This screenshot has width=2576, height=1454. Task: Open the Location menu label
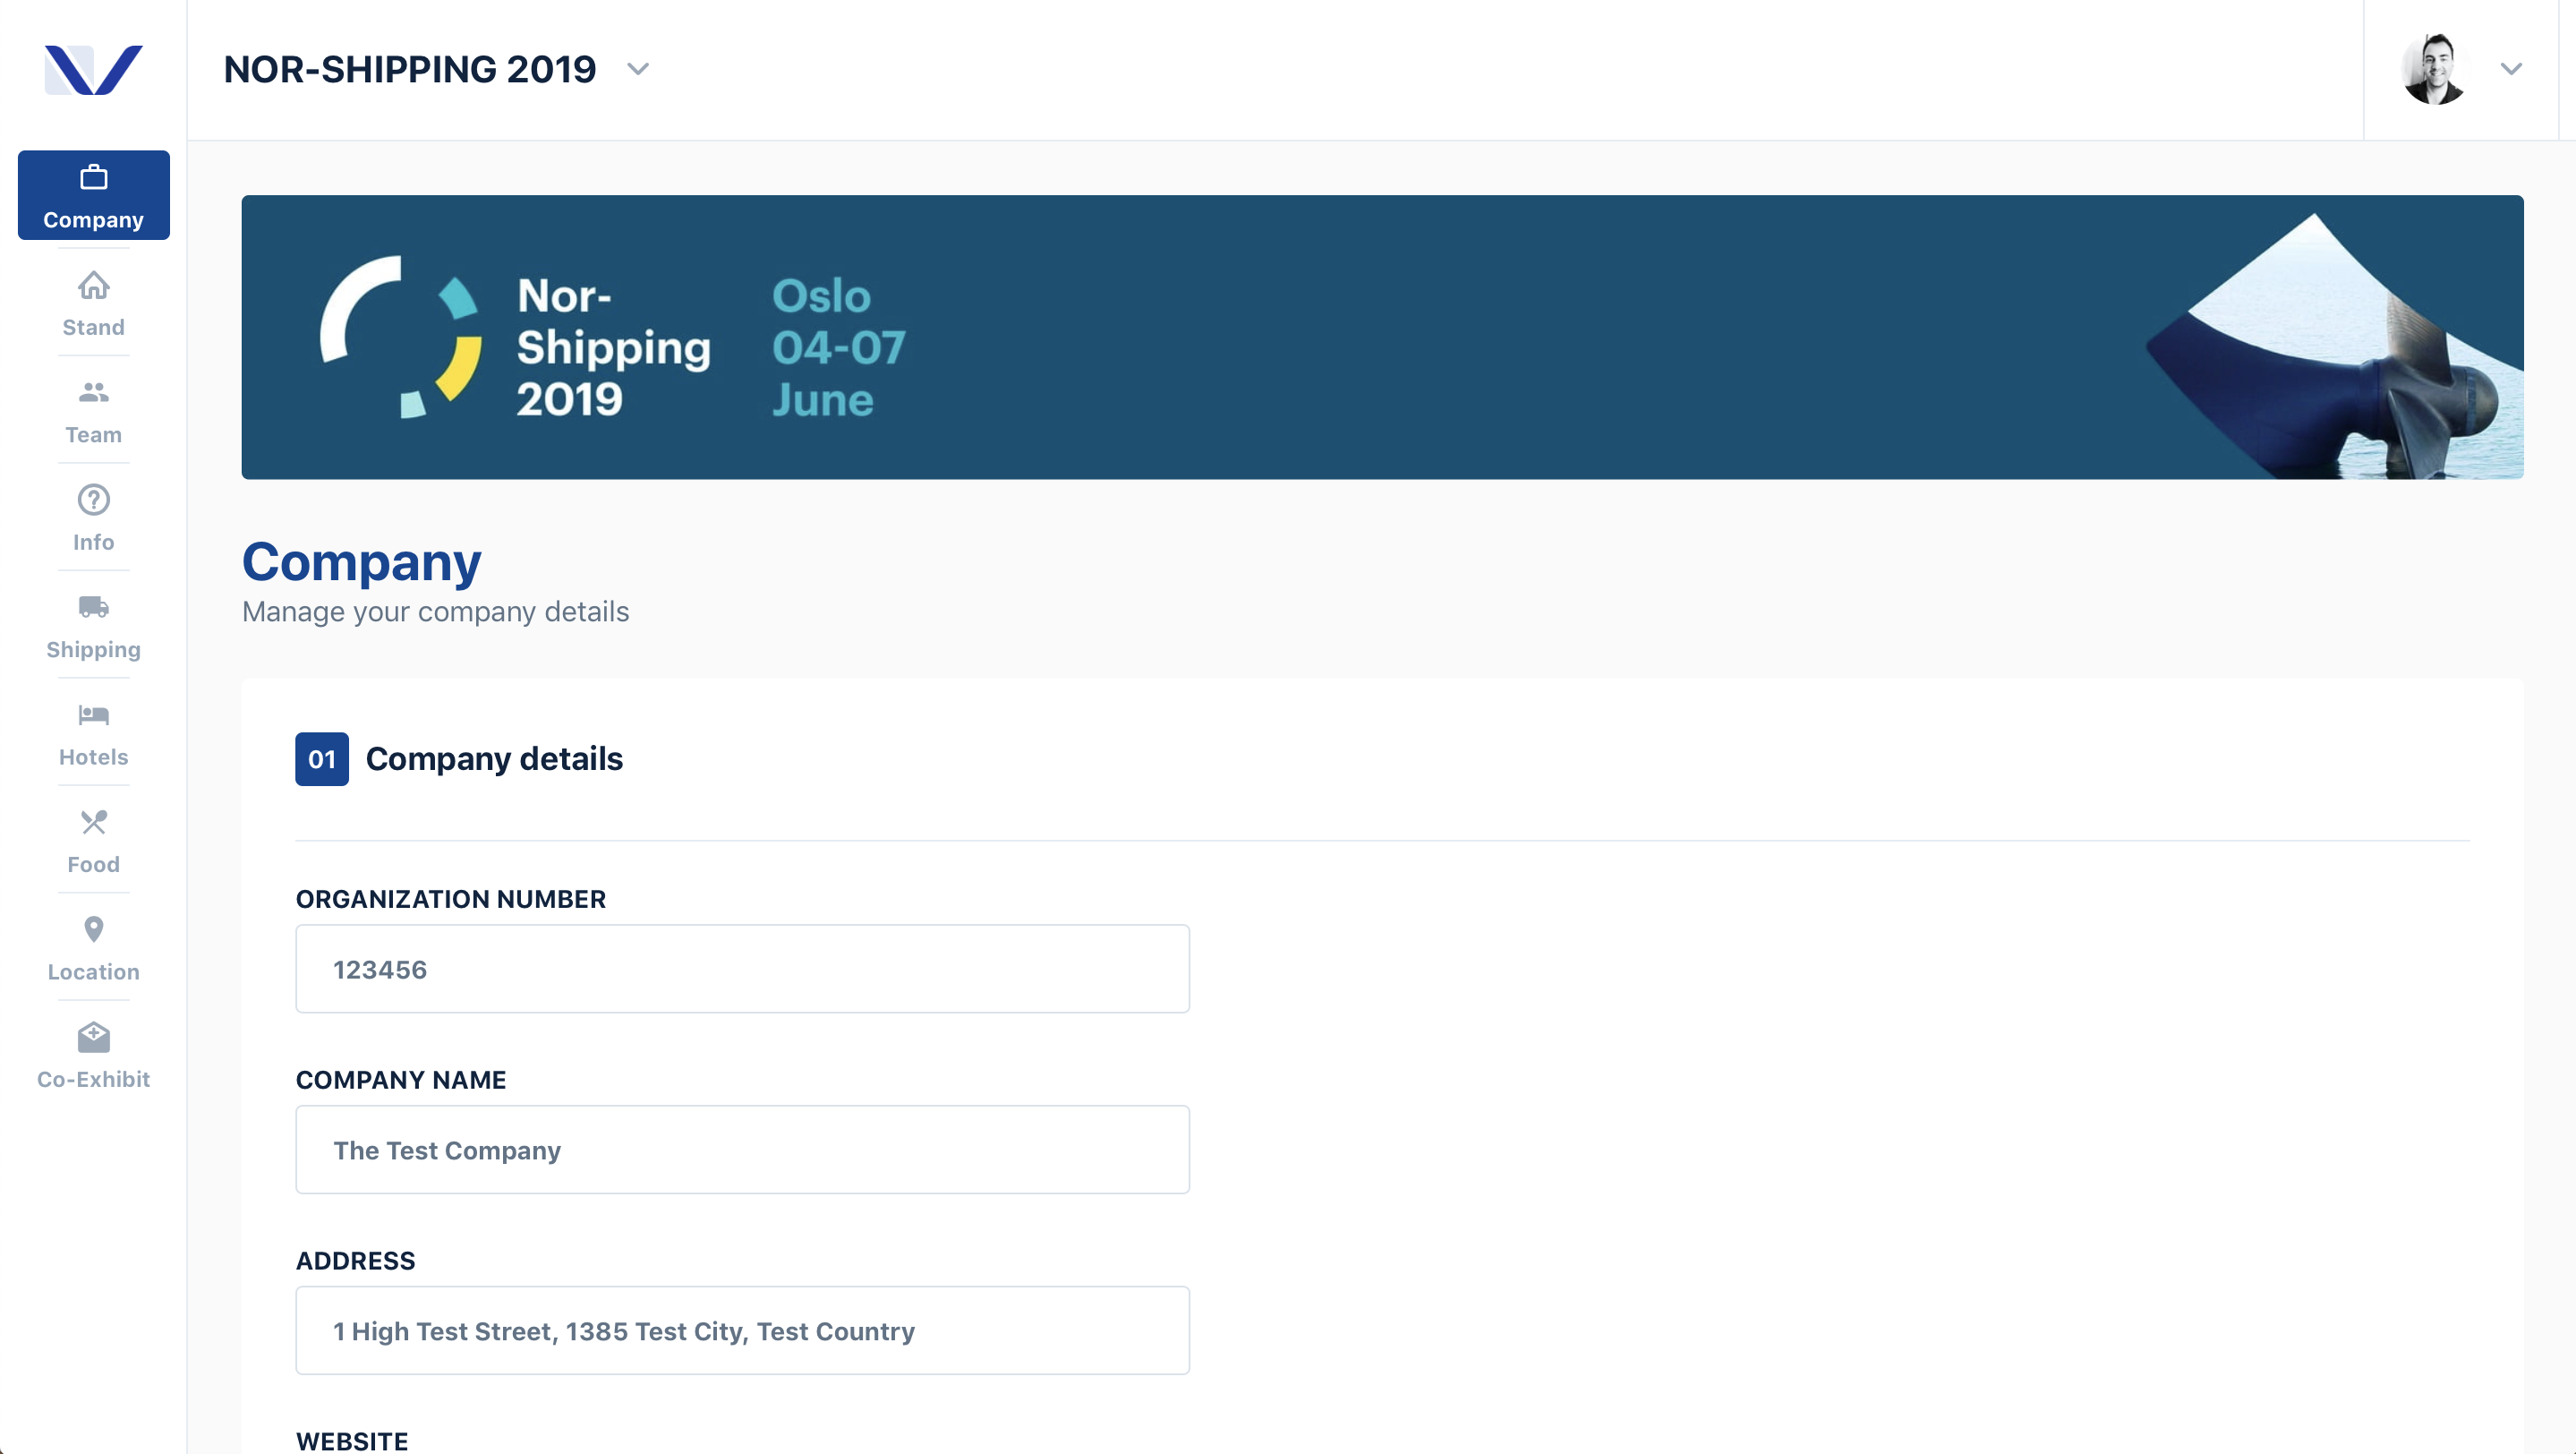click(x=93, y=972)
